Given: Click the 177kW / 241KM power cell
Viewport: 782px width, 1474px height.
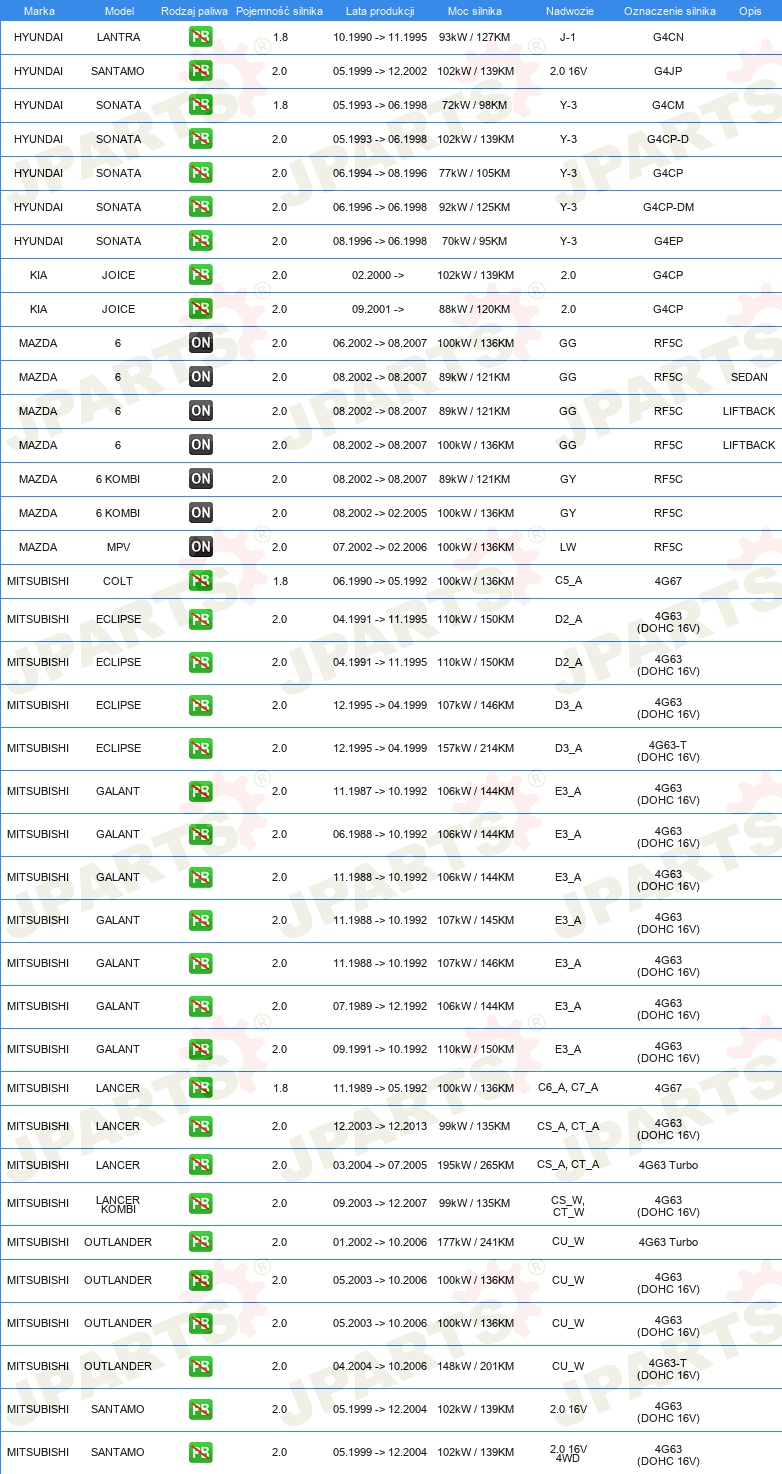Looking at the screenshot, I should [x=476, y=1242].
